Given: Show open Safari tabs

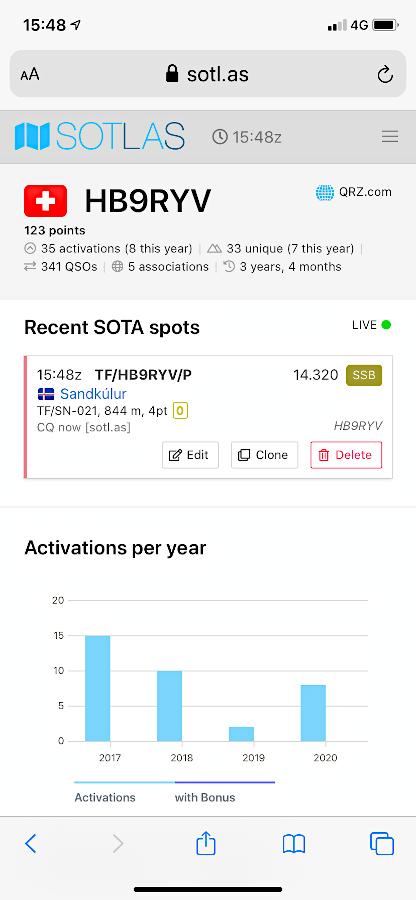Looking at the screenshot, I should point(382,844).
